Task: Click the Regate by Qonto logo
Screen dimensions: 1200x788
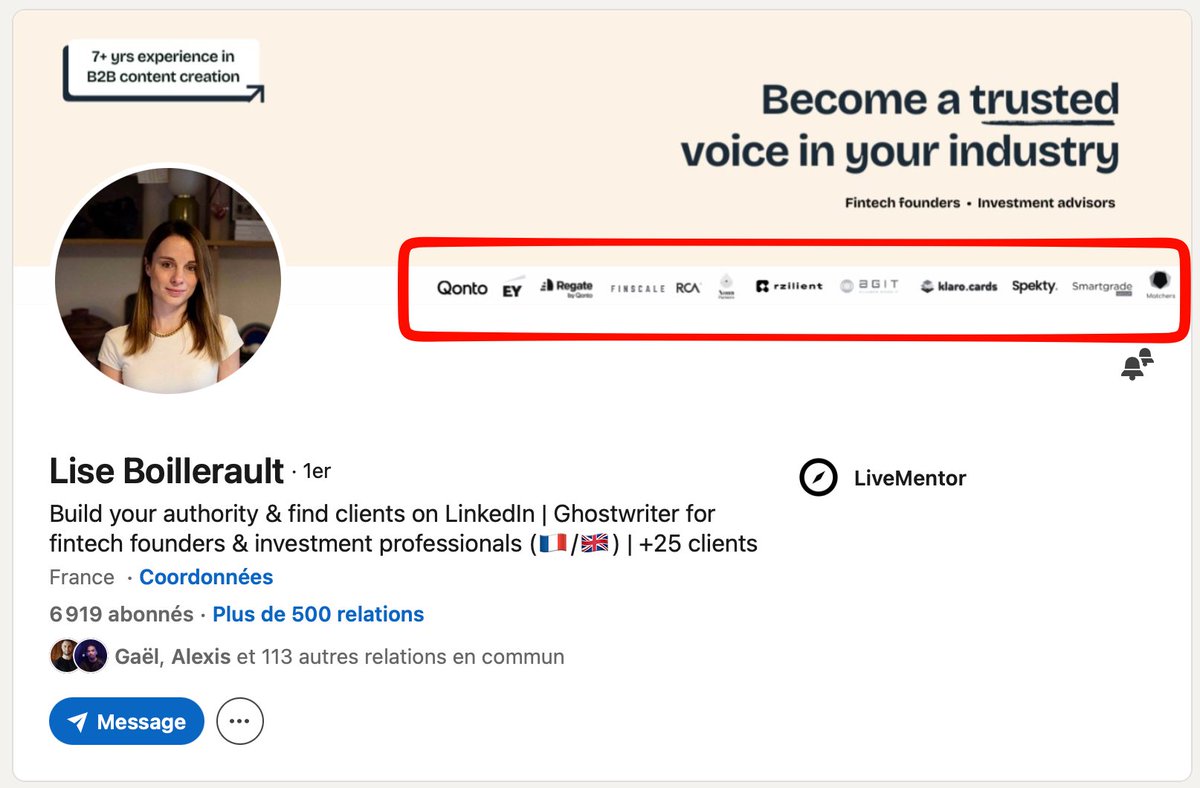Action: coord(566,288)
